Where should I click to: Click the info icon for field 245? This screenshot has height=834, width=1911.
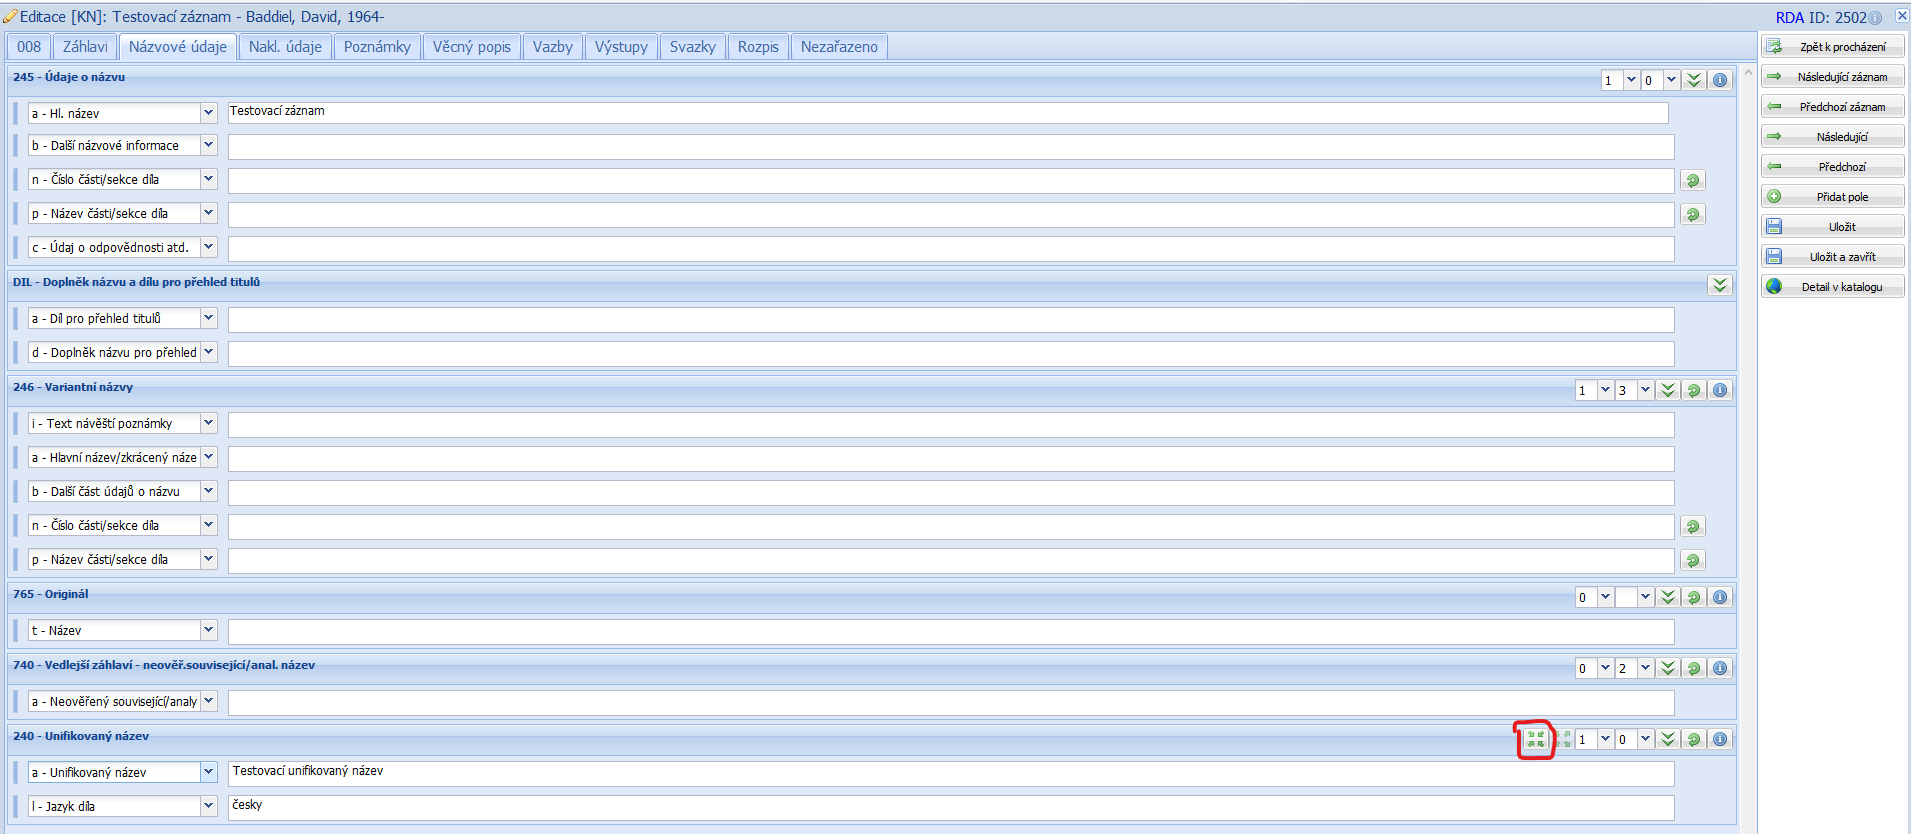[1720, 80]
